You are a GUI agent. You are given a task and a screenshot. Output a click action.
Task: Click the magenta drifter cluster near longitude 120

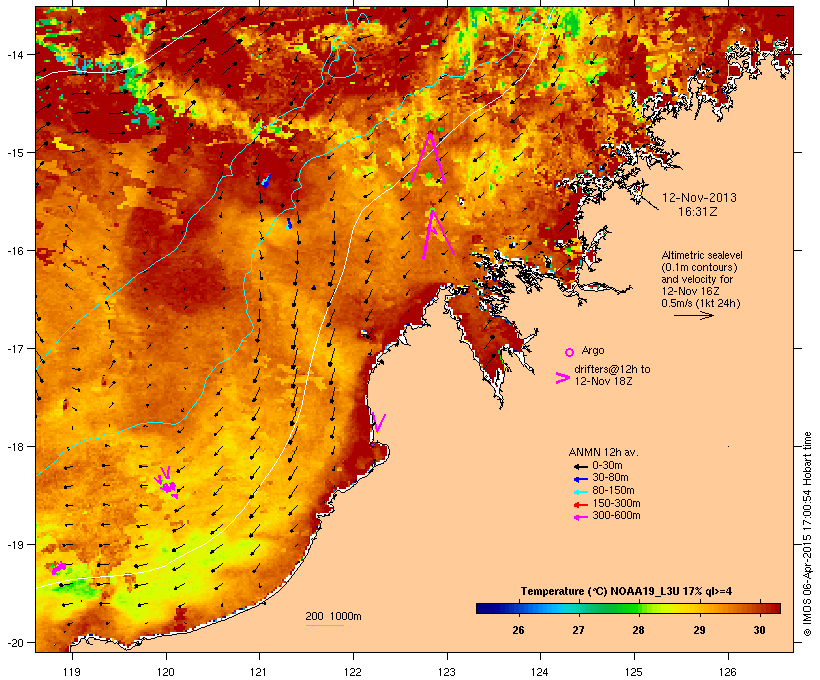coord(167,482)
